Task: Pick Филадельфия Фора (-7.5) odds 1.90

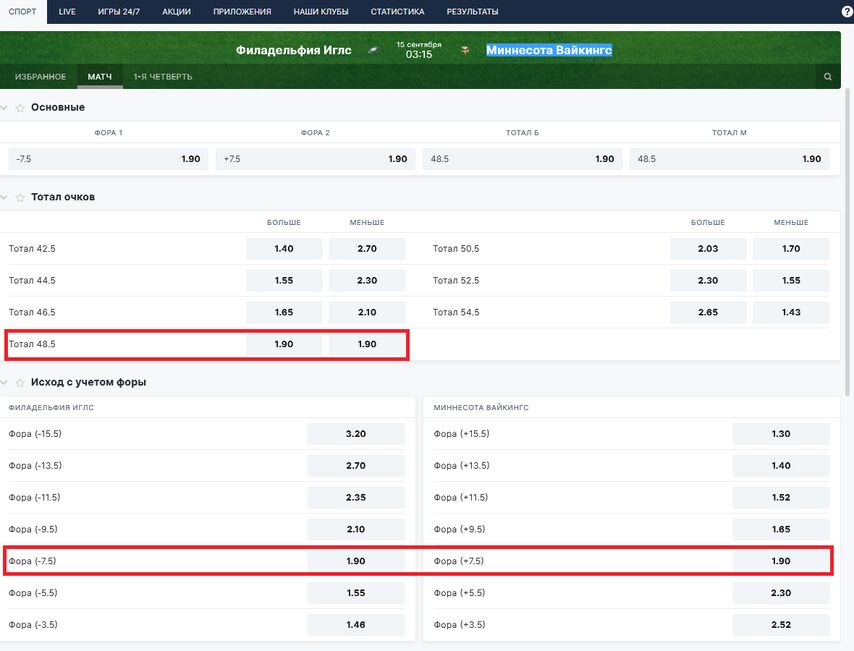Action: tap(356, 561)
